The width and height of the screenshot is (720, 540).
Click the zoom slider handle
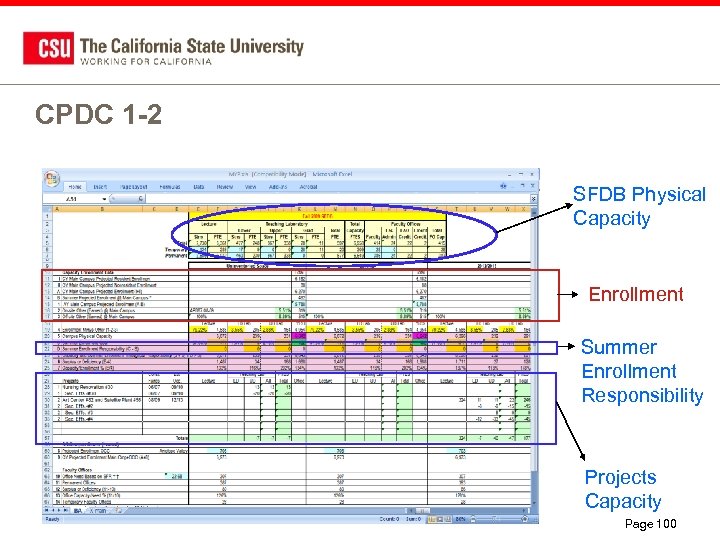point(495,519)
